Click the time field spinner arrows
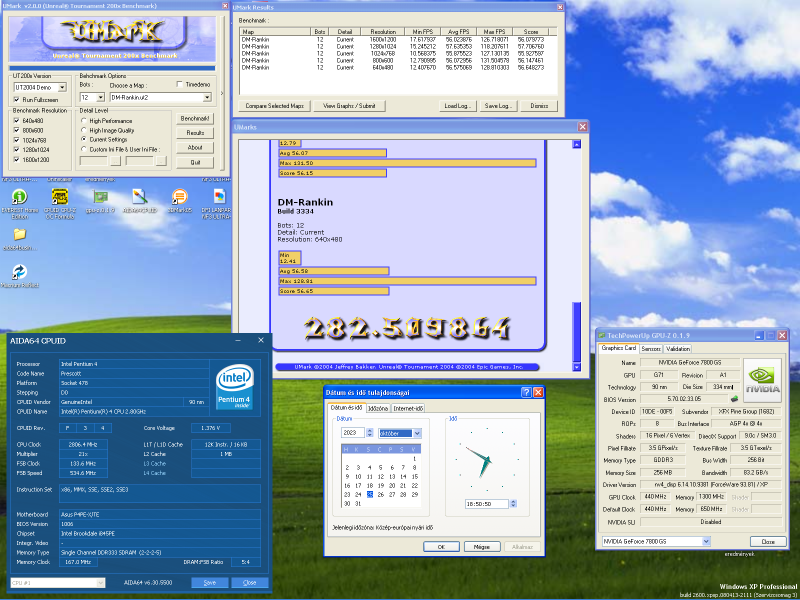Viewport: 800px width, 600px height. [x=513, y=504]
